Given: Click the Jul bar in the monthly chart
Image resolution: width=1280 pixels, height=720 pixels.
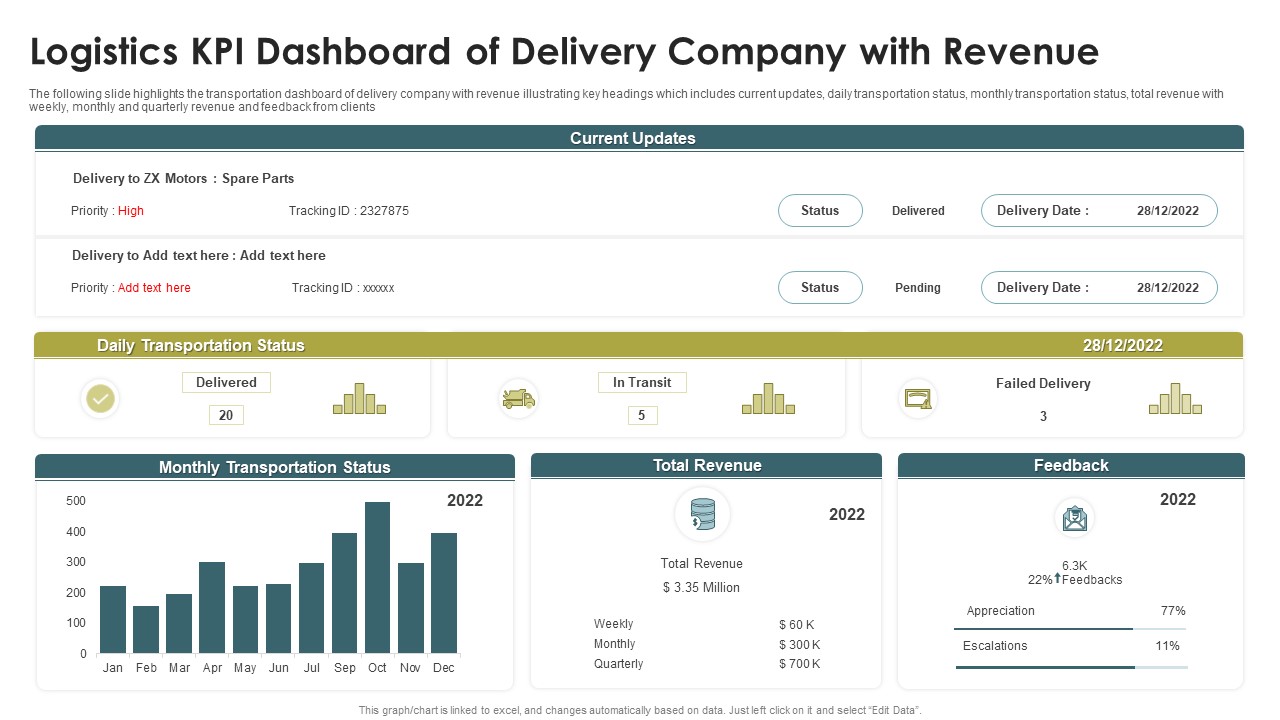Looking at the screenshot, I should [x=311, y=608].
